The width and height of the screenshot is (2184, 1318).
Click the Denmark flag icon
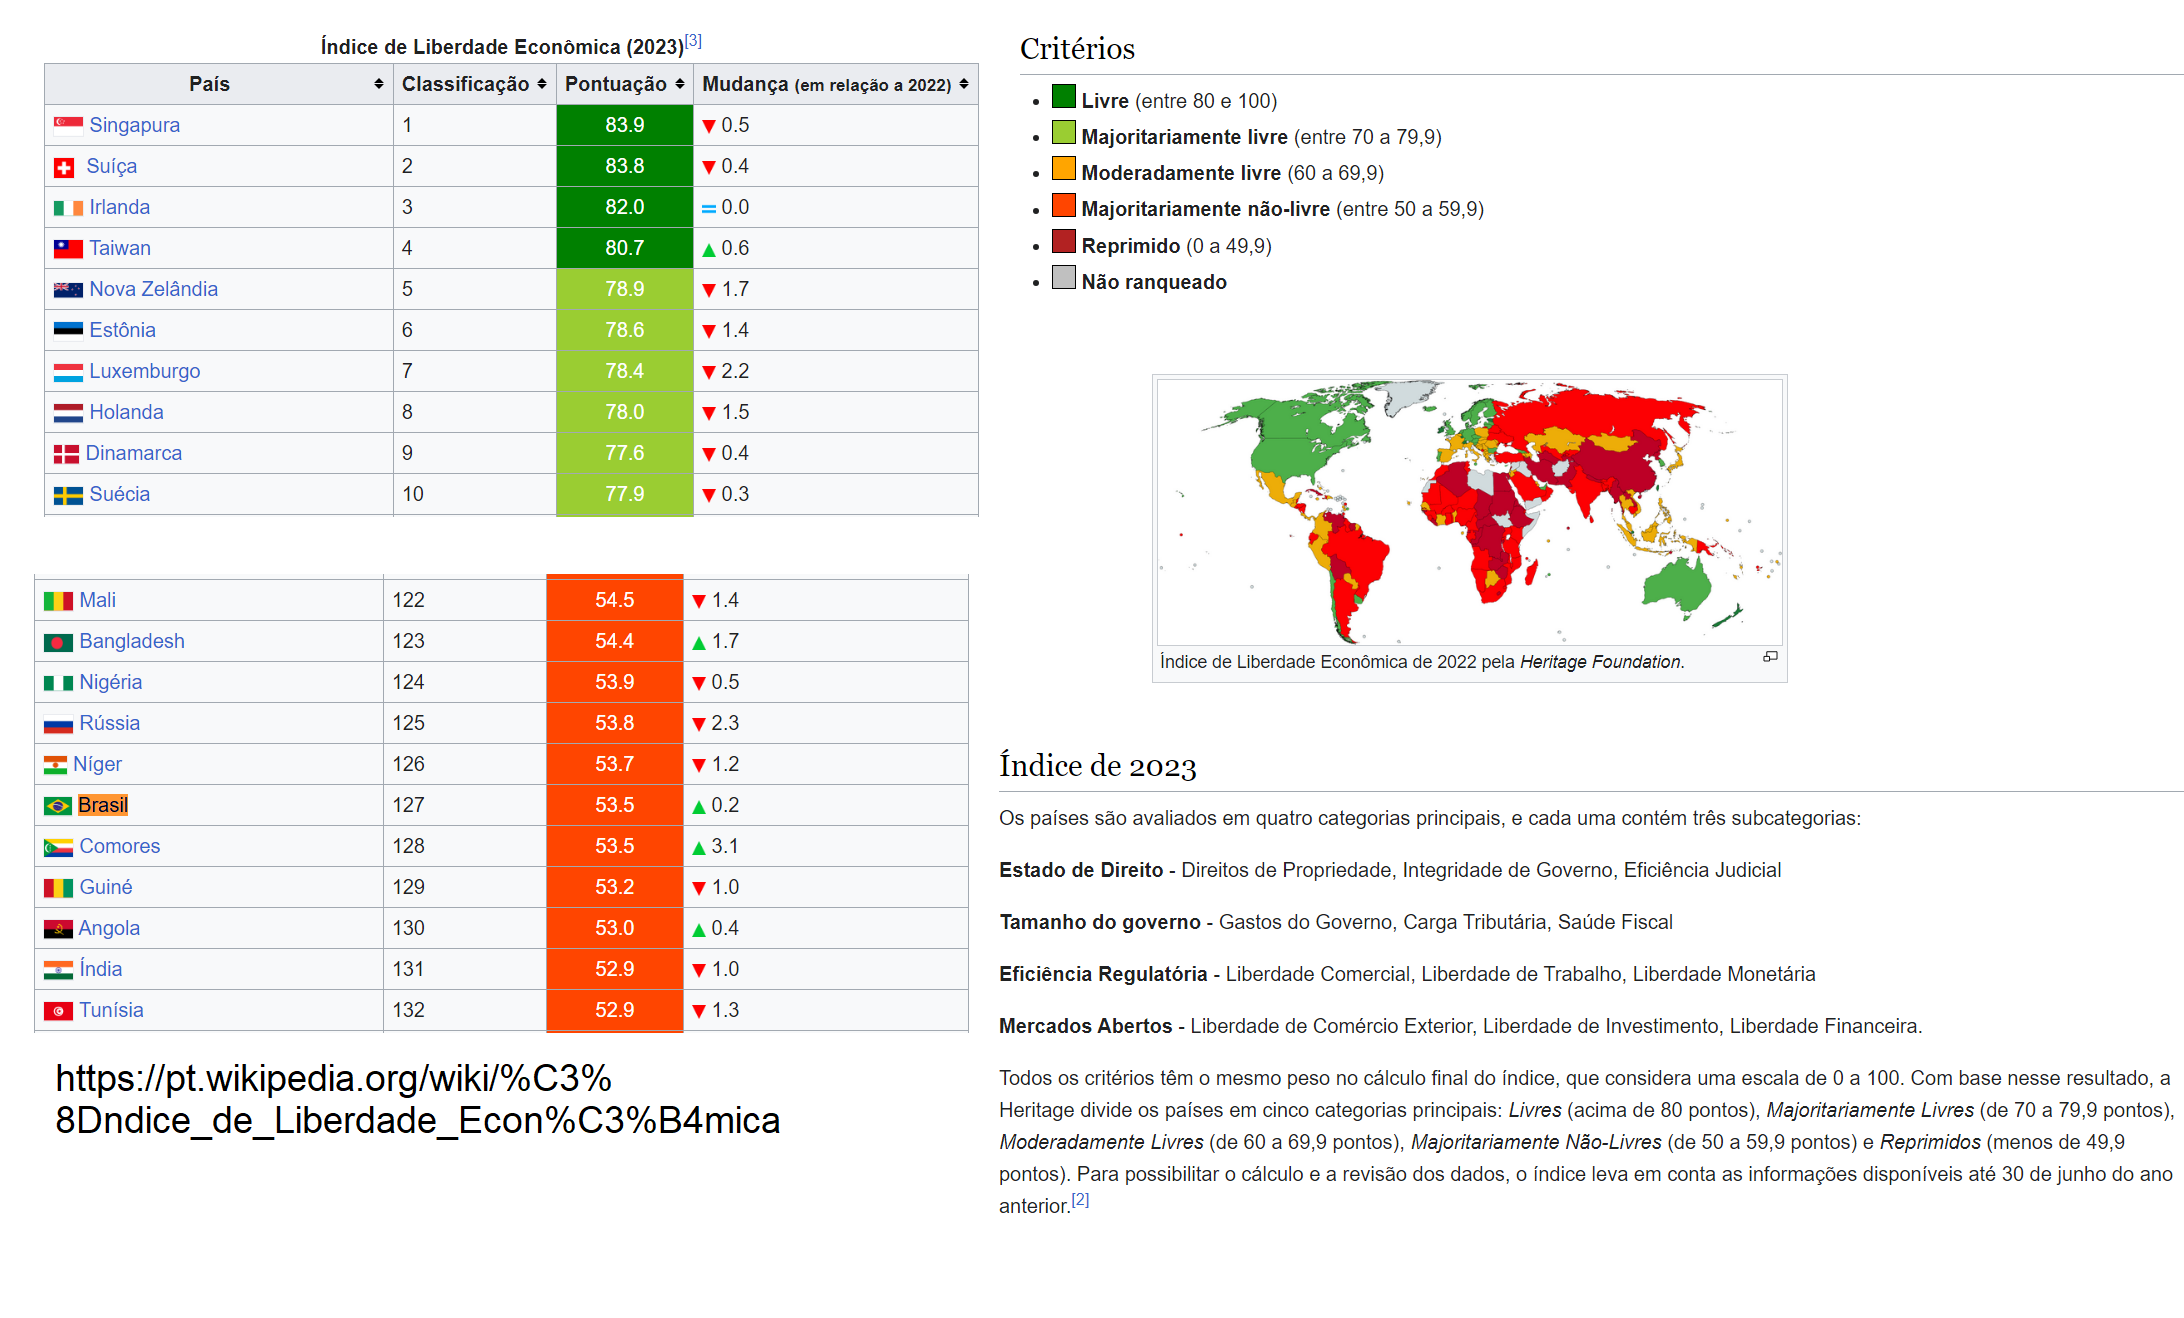click(x=66, y=454)
